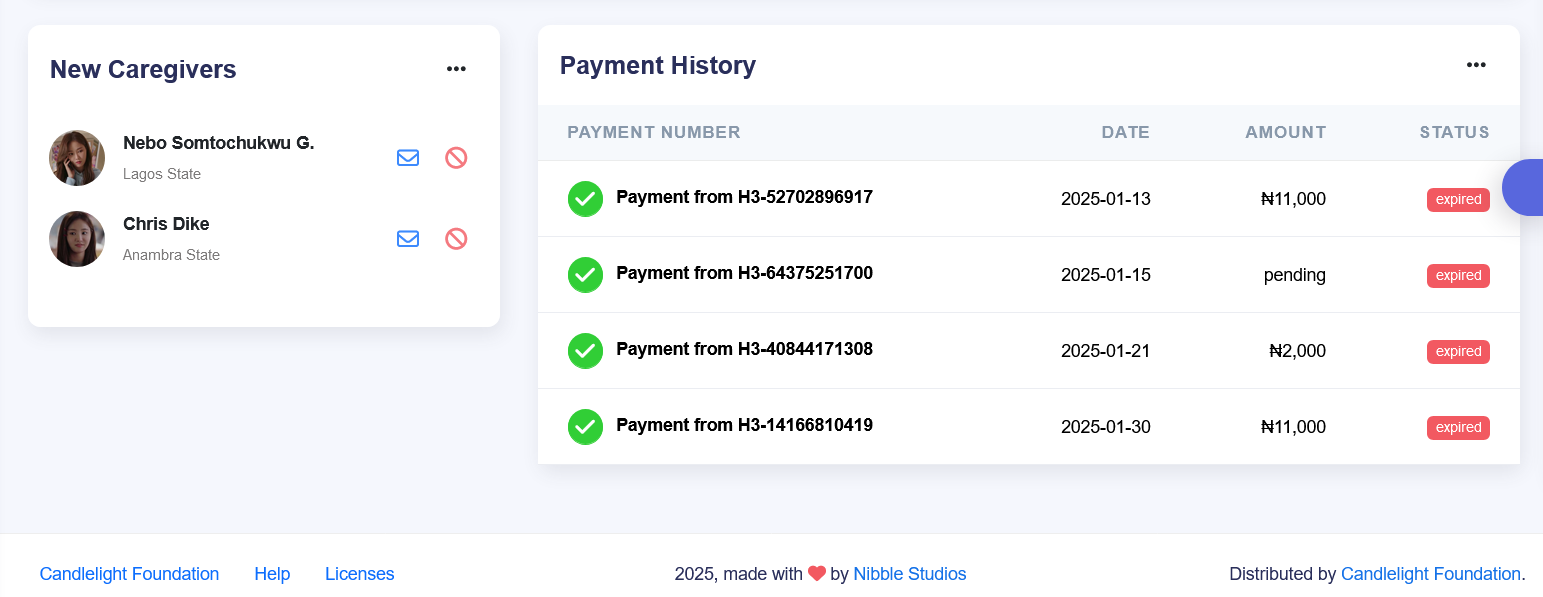Visit the Nibble Studios link
Viewport: 1543px width, 597px height.
[909, 574]
